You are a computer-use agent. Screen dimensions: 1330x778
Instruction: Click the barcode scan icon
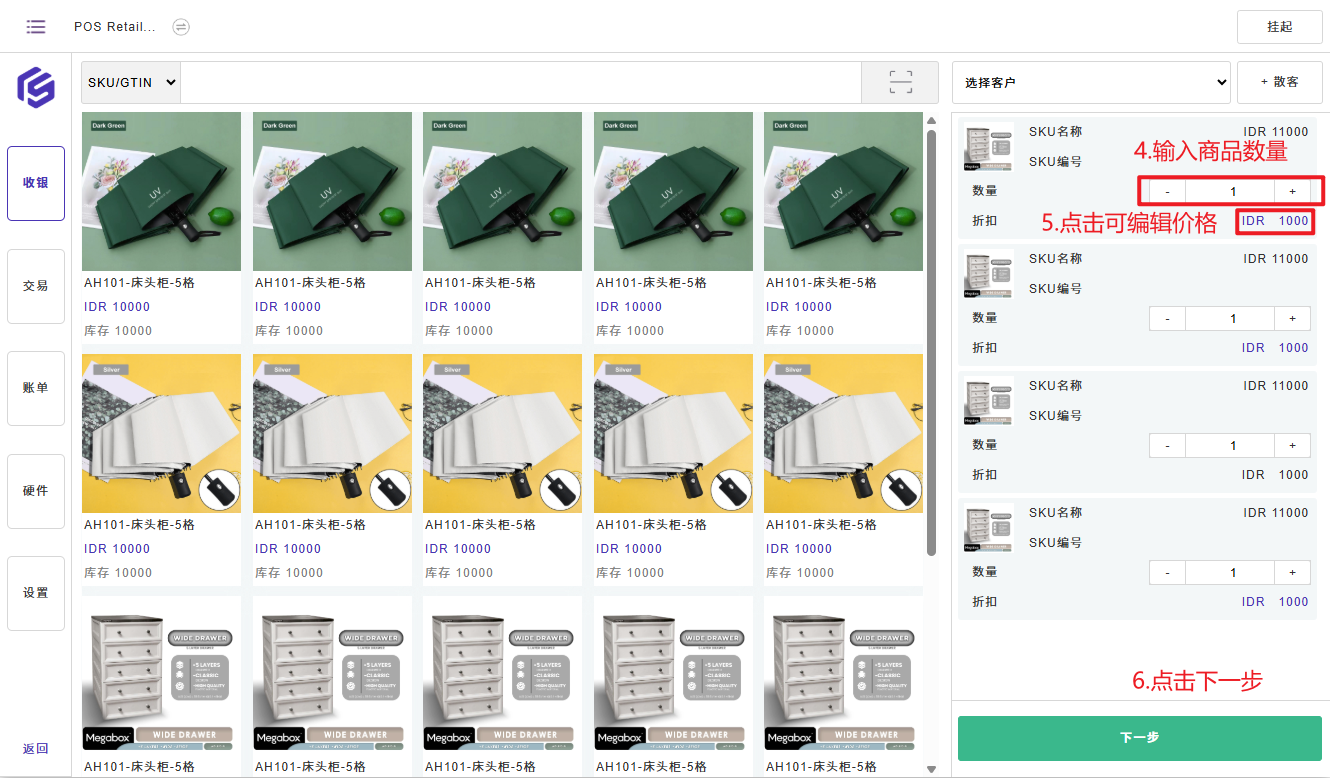(x=900, y=82)
